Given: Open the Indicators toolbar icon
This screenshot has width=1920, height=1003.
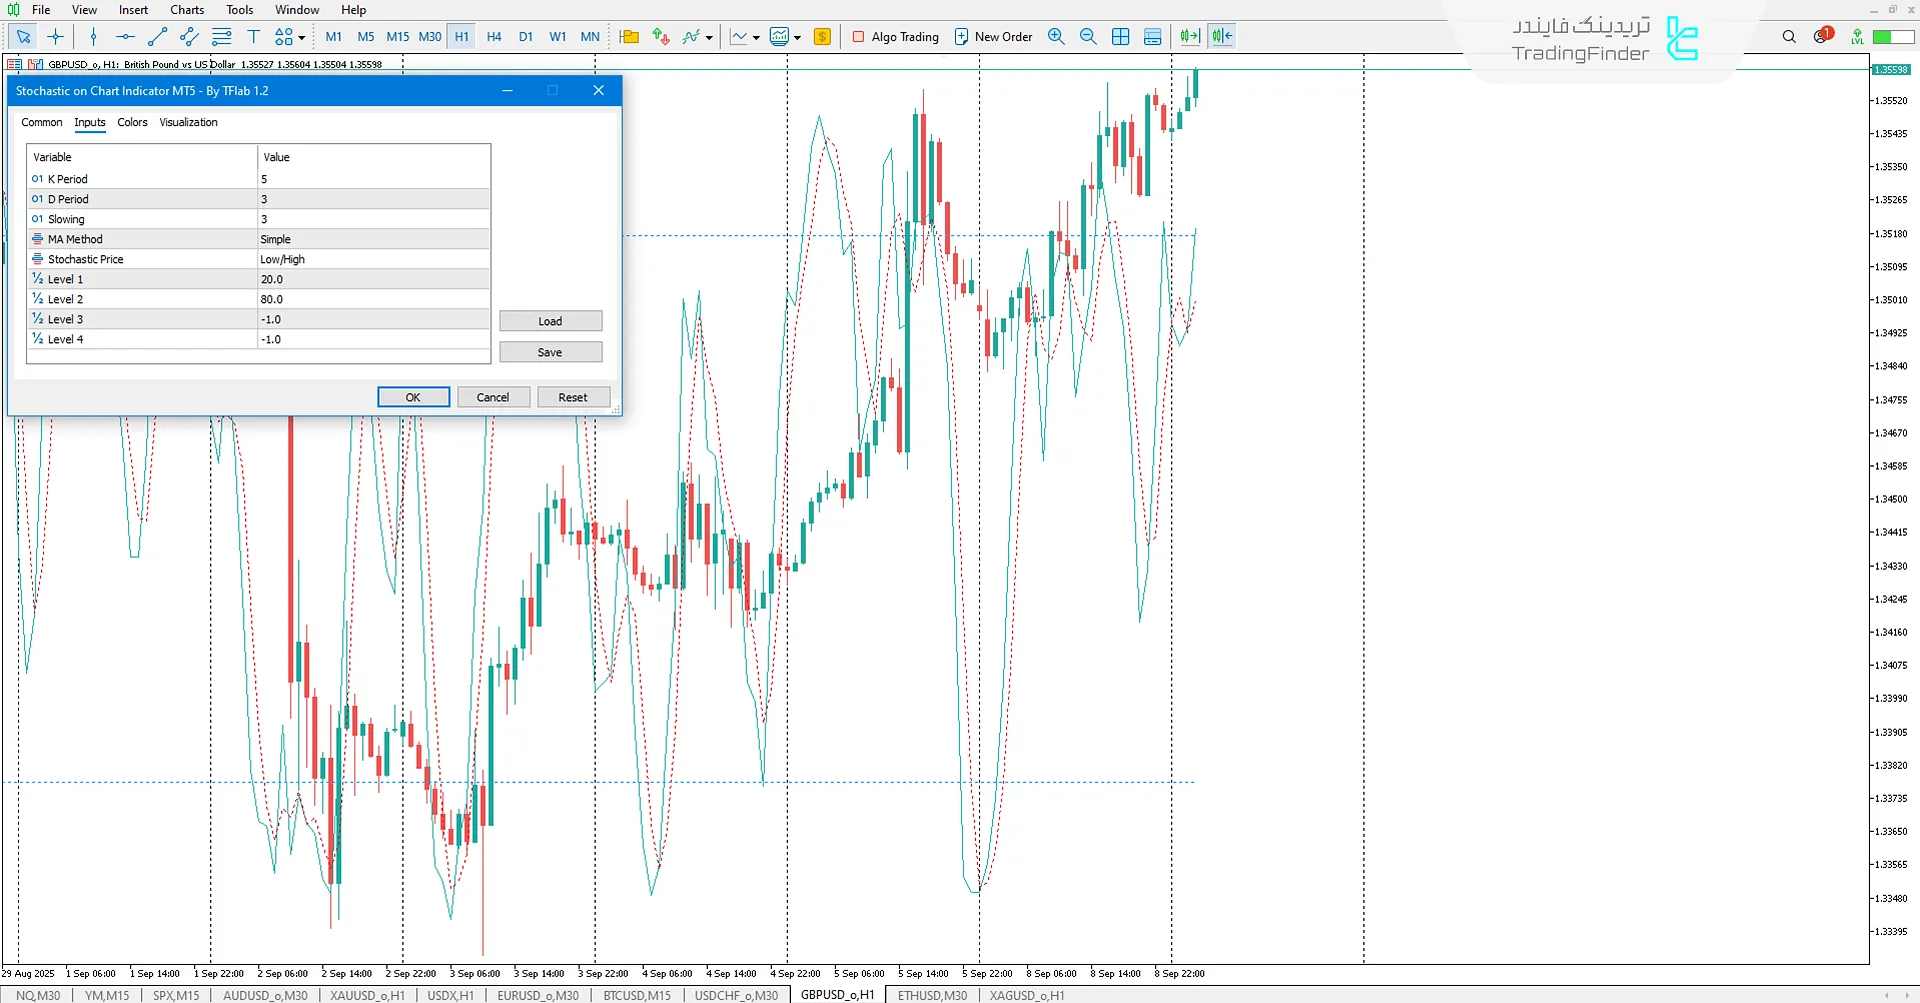Looking at the screenshot, I should tap(690, 36).
